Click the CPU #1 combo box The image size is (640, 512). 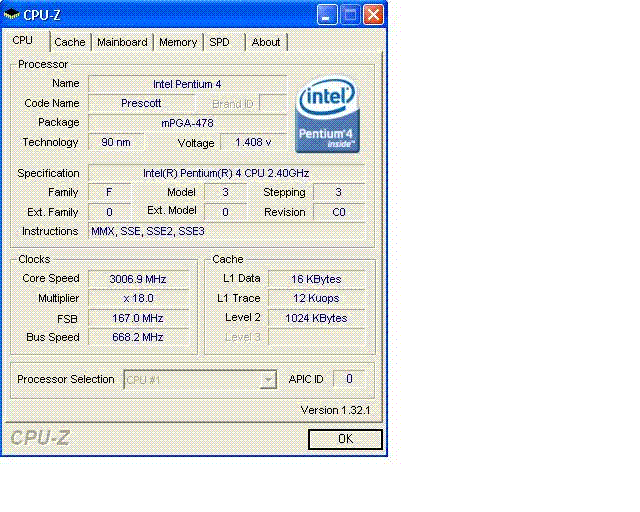pos(200,380)
